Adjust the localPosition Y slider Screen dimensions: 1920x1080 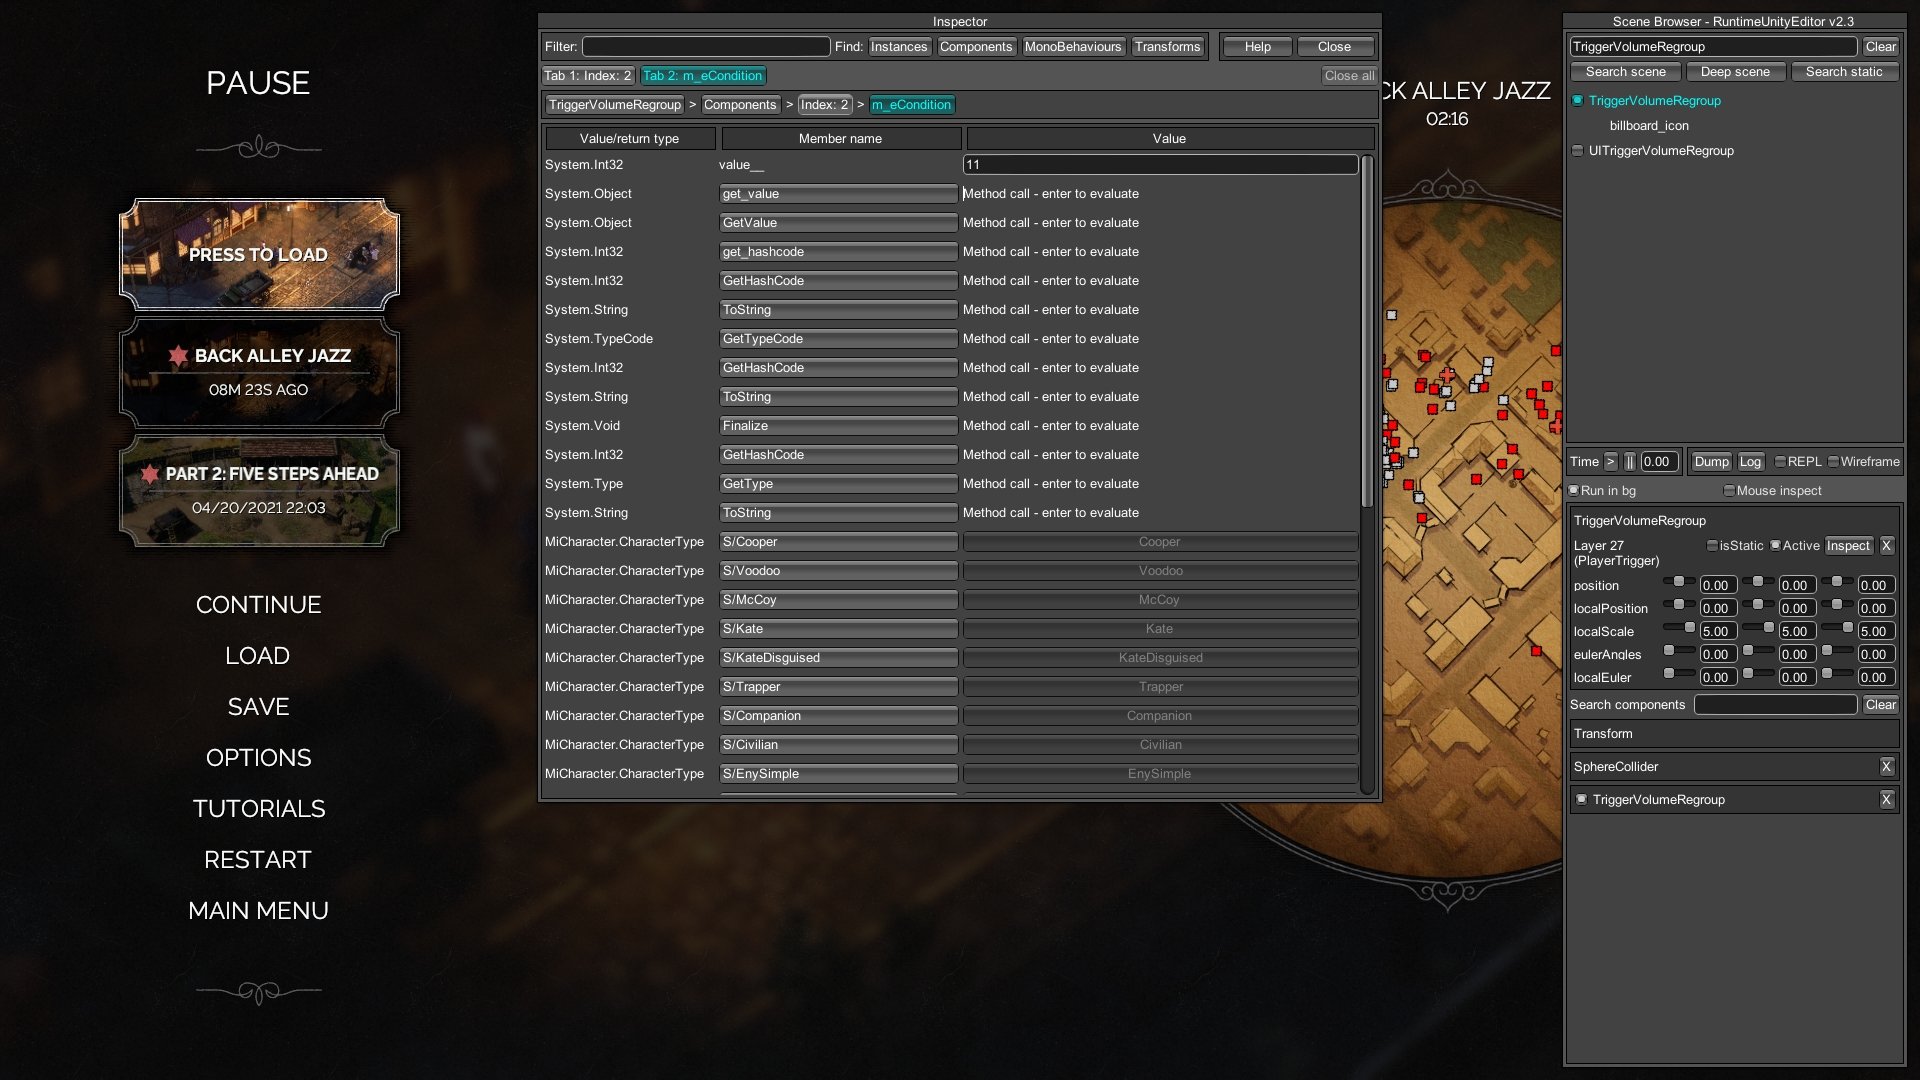(1758, 604)
